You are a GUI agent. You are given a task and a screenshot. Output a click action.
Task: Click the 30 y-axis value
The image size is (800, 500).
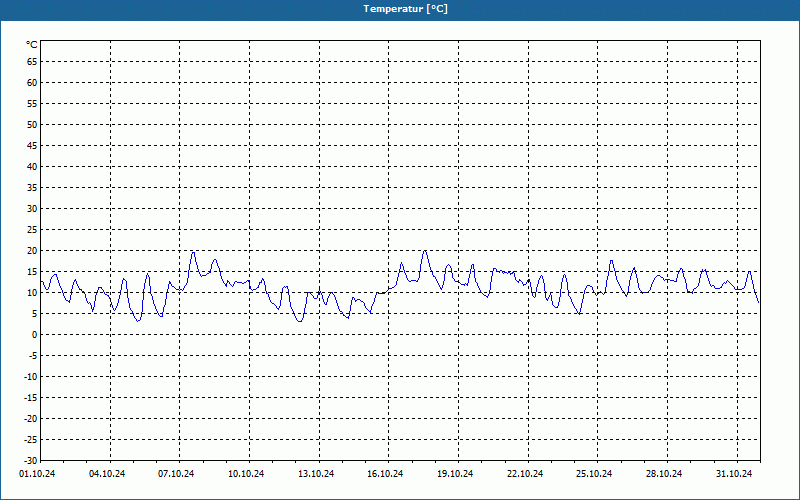[32, 209]
